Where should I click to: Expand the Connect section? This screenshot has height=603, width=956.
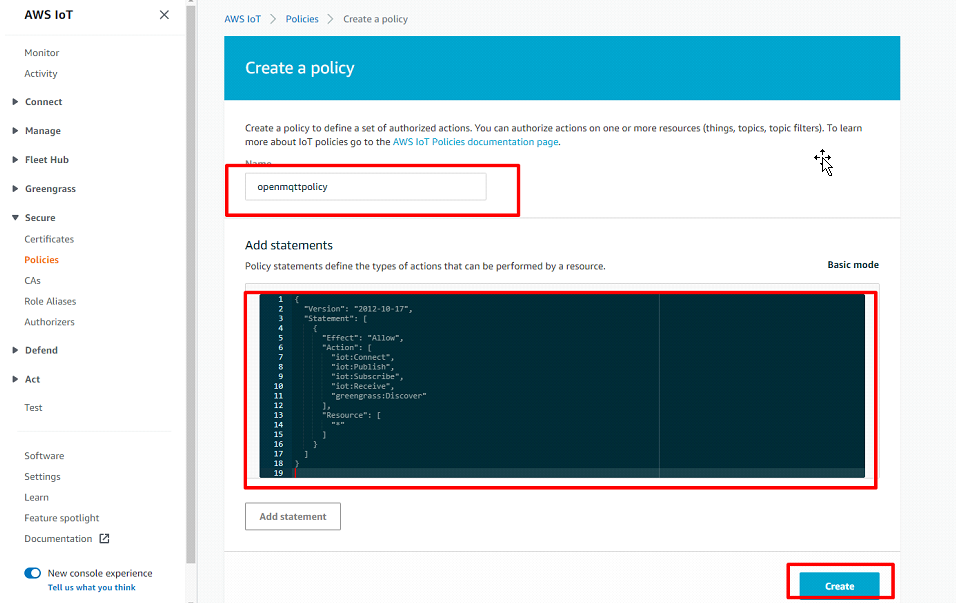point(43,101)
